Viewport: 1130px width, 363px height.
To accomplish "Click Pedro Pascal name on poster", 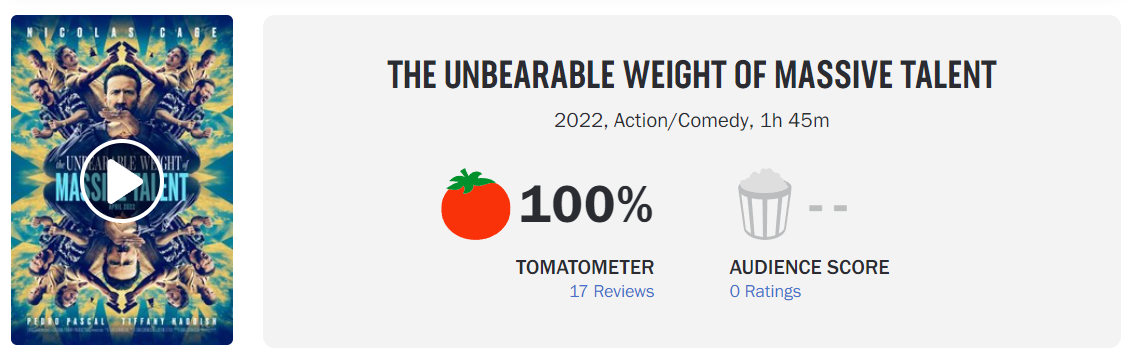I will [x=67, y=320].
